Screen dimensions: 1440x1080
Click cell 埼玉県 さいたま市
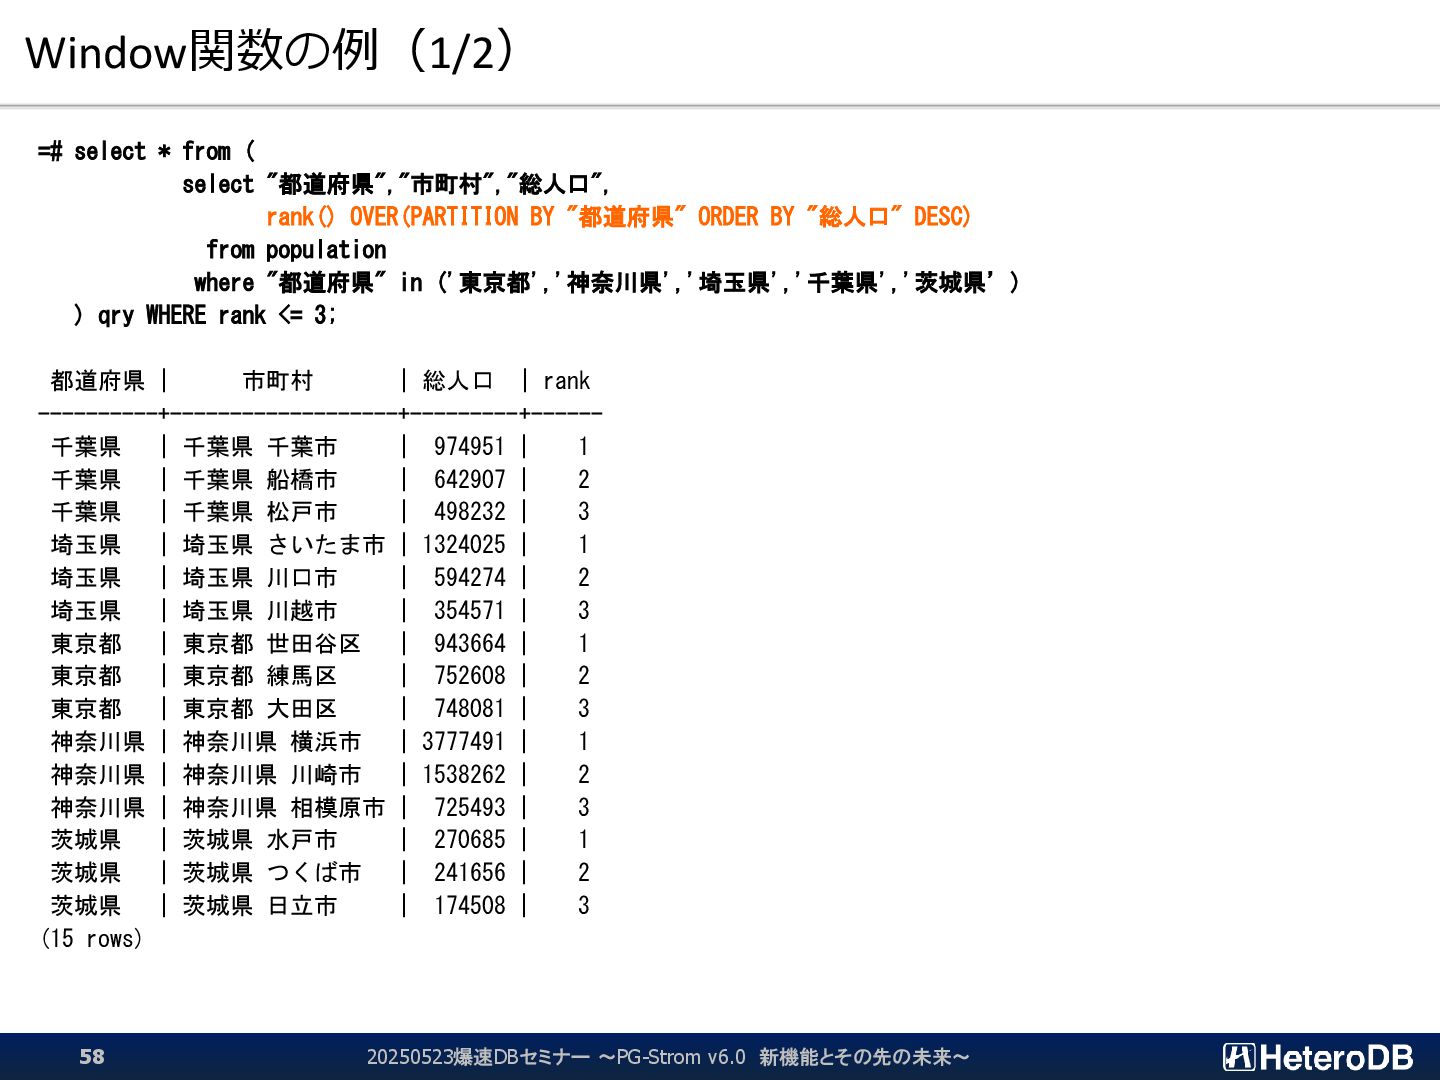point(284,545)
